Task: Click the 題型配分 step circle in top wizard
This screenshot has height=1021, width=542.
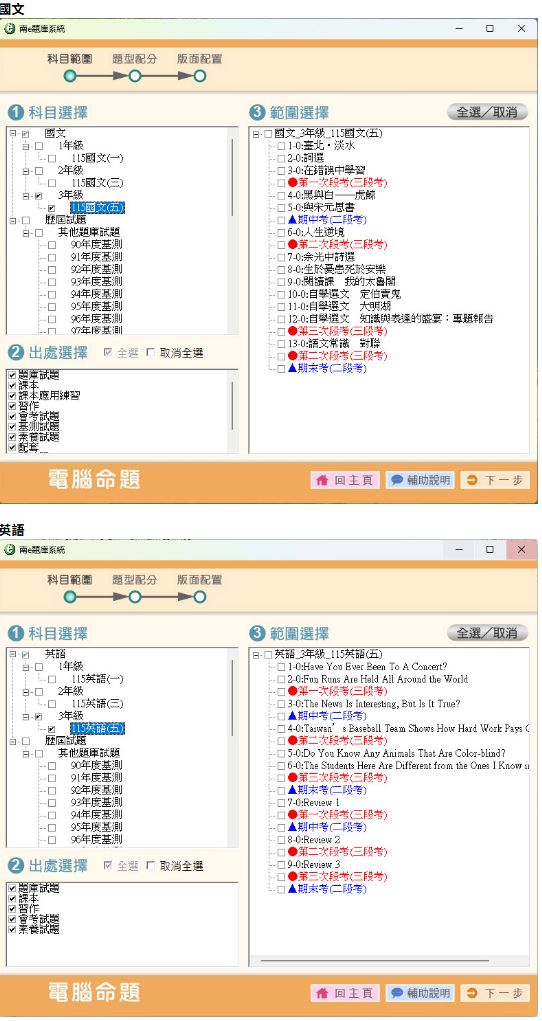Action: 135,76
